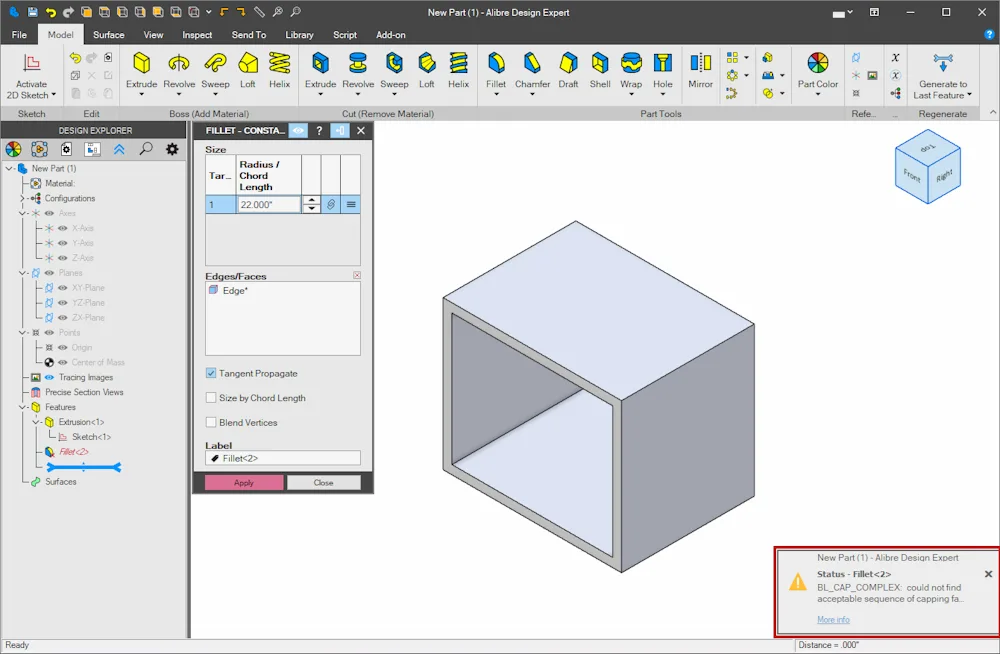This screenshot has height=654, width=1000.
Task: Toggle visibility of XY-Plane
Action: point(62,288)
